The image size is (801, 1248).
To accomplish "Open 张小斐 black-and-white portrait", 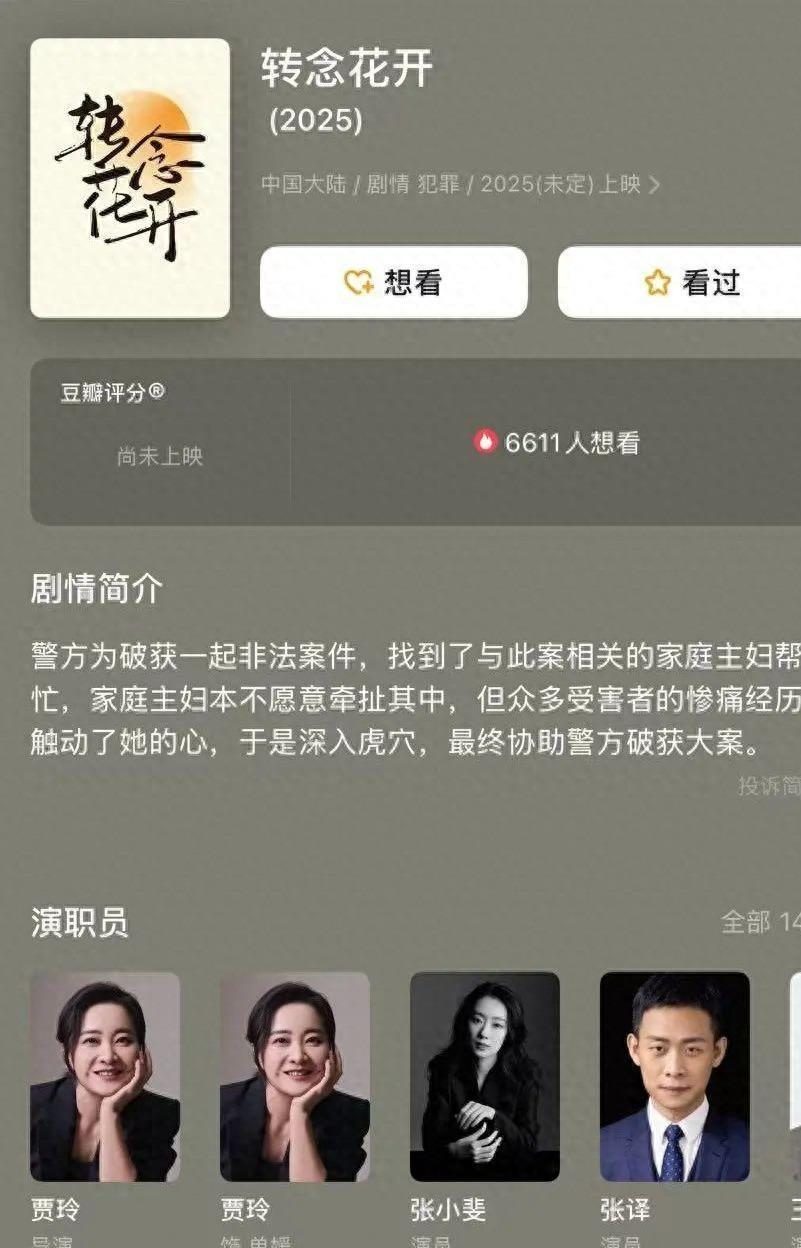I will 485,1077.
